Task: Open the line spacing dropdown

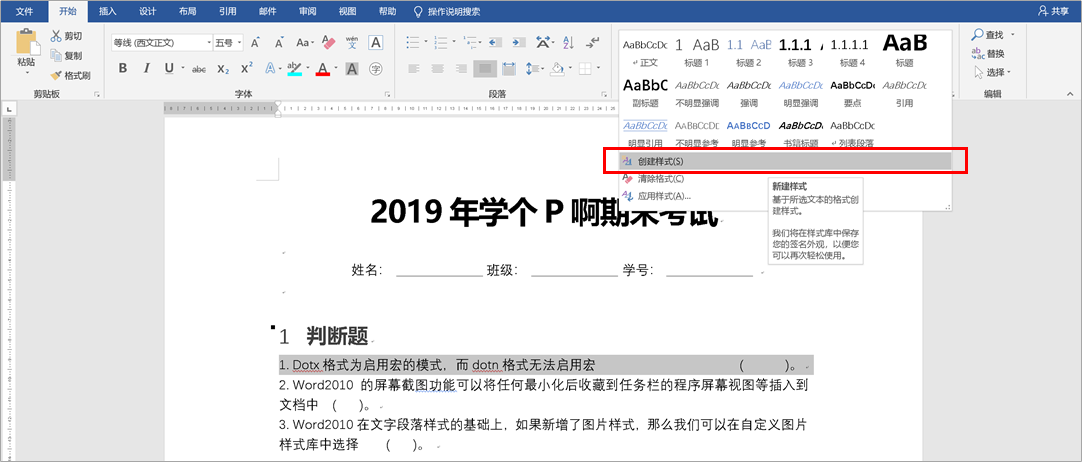Action: 542,68
